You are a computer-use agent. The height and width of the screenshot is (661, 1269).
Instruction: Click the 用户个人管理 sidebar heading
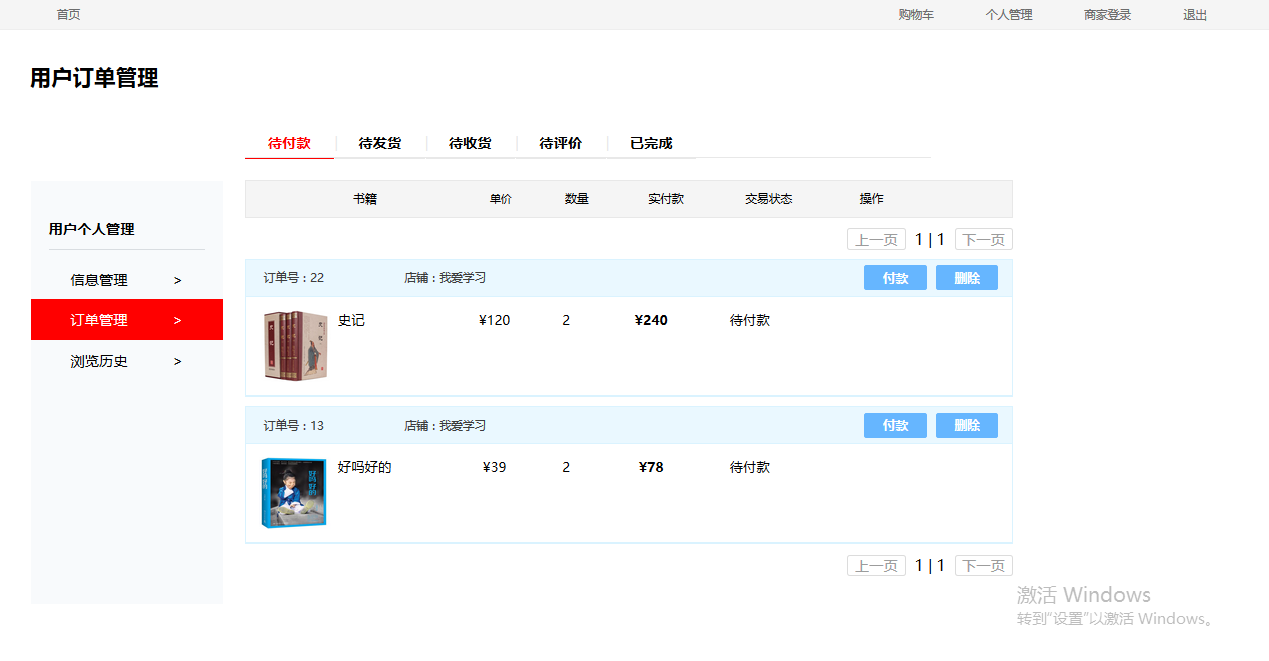92,229
